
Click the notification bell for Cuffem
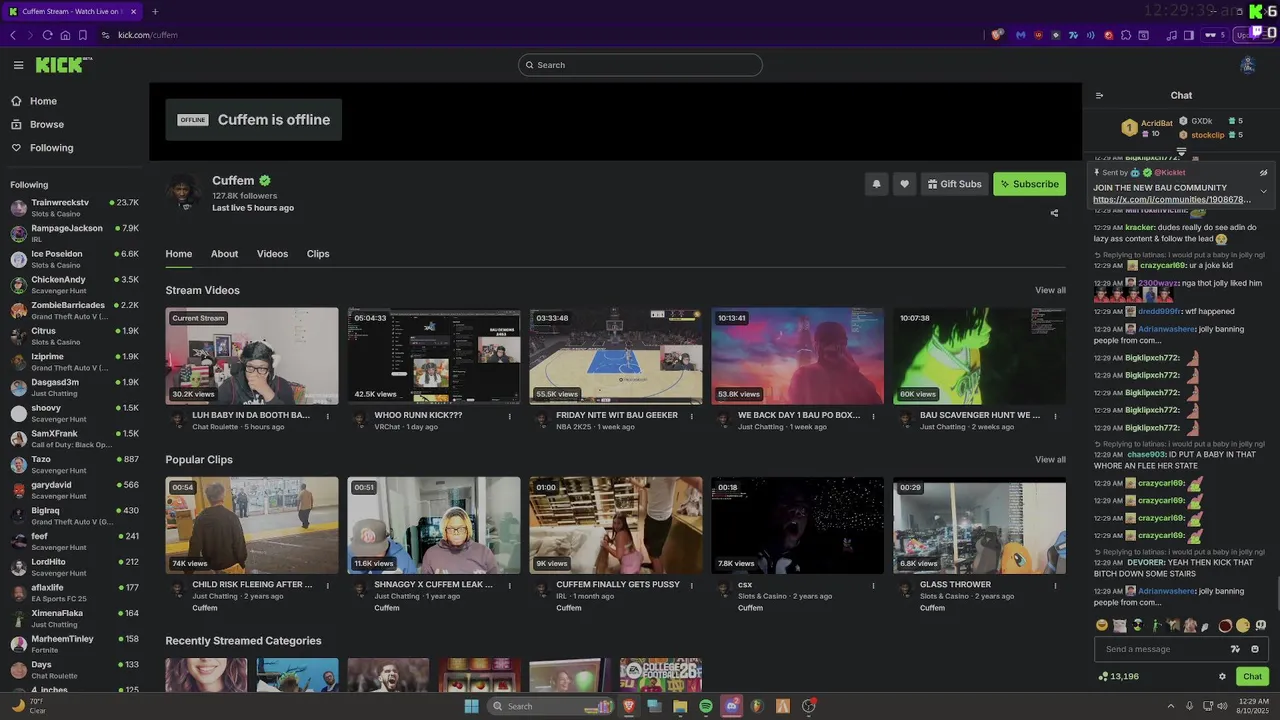(x=877, y=184)
